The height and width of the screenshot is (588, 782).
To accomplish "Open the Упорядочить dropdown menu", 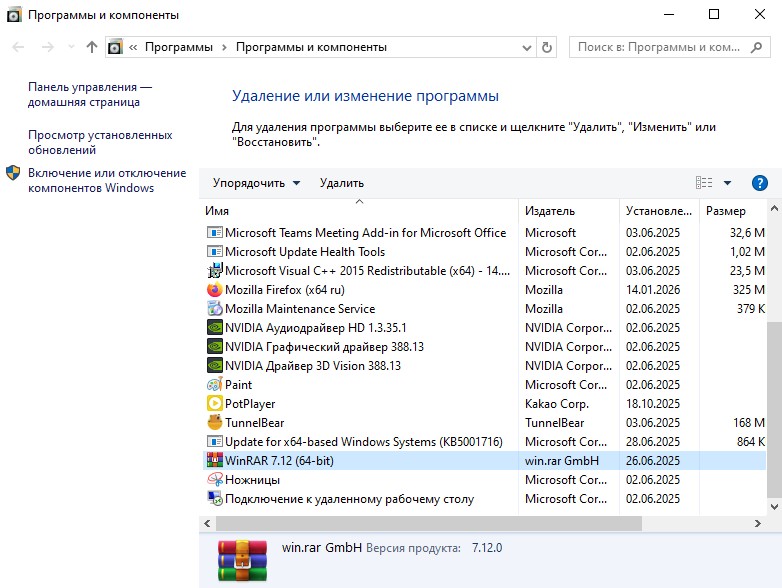I will tap(256, 183).
